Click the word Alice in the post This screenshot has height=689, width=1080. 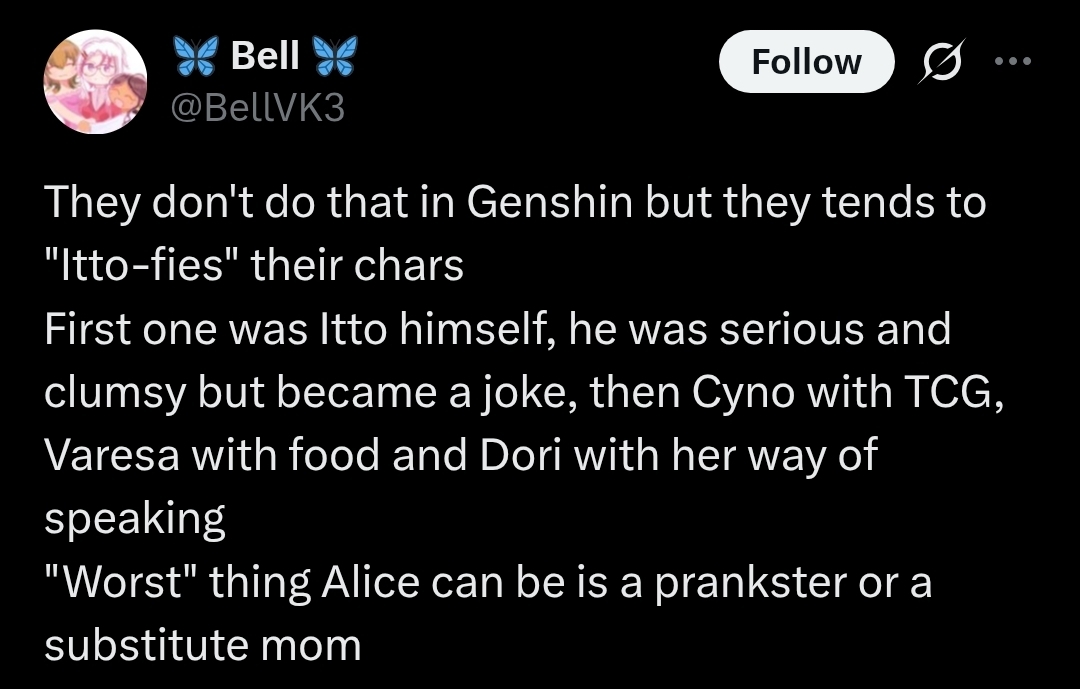click(371, 582)
